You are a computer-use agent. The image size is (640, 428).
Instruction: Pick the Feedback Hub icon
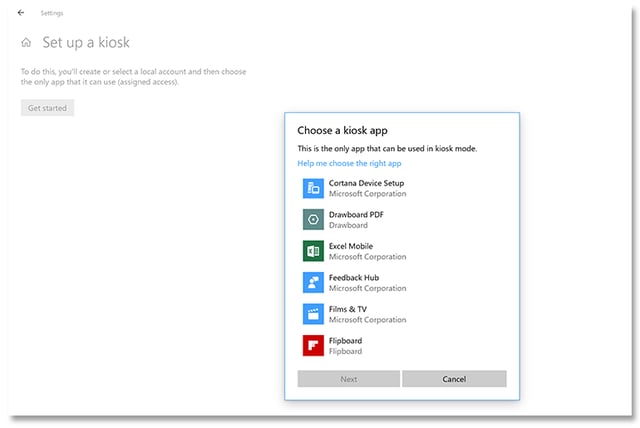click(x=313, y=283)
